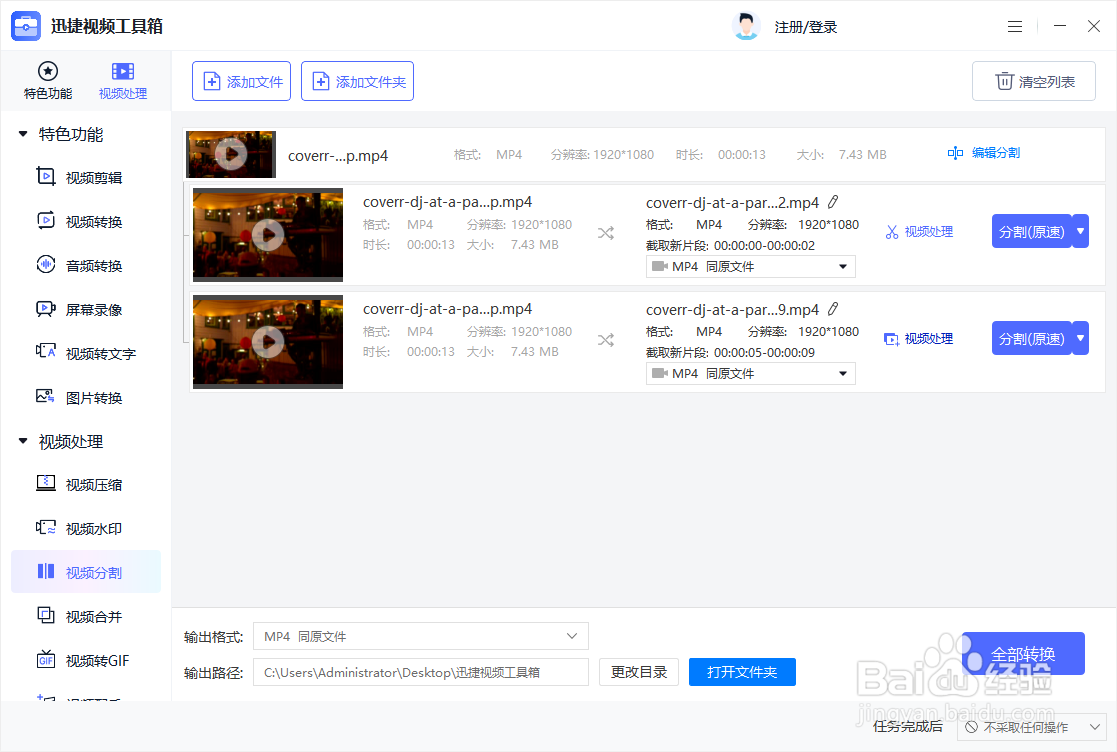Open the 输出格式 dropdown

[x=421, y=636]
